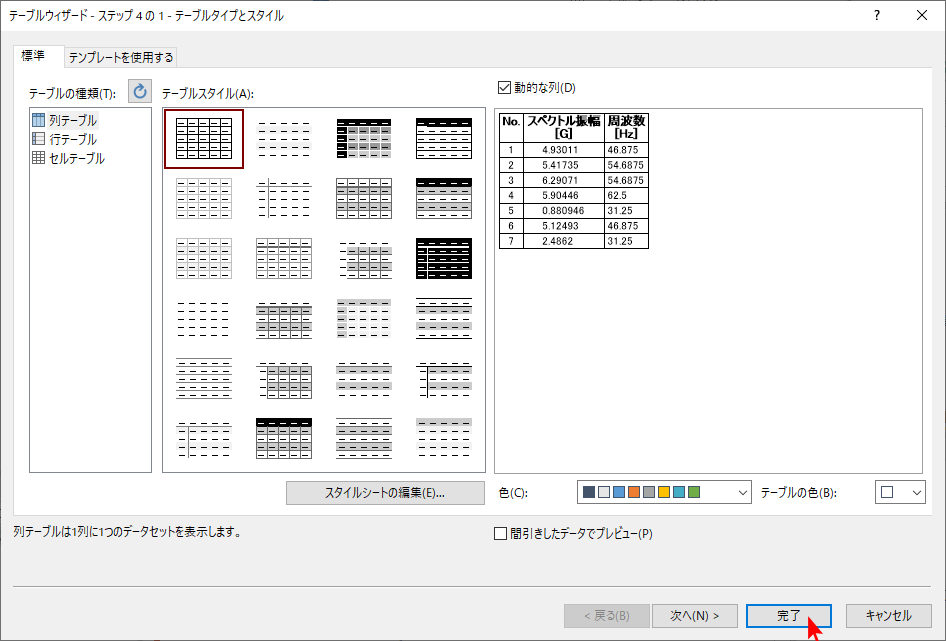
Task: Choose crossed header and column line style, second row
Action: (x=284, y=199)
